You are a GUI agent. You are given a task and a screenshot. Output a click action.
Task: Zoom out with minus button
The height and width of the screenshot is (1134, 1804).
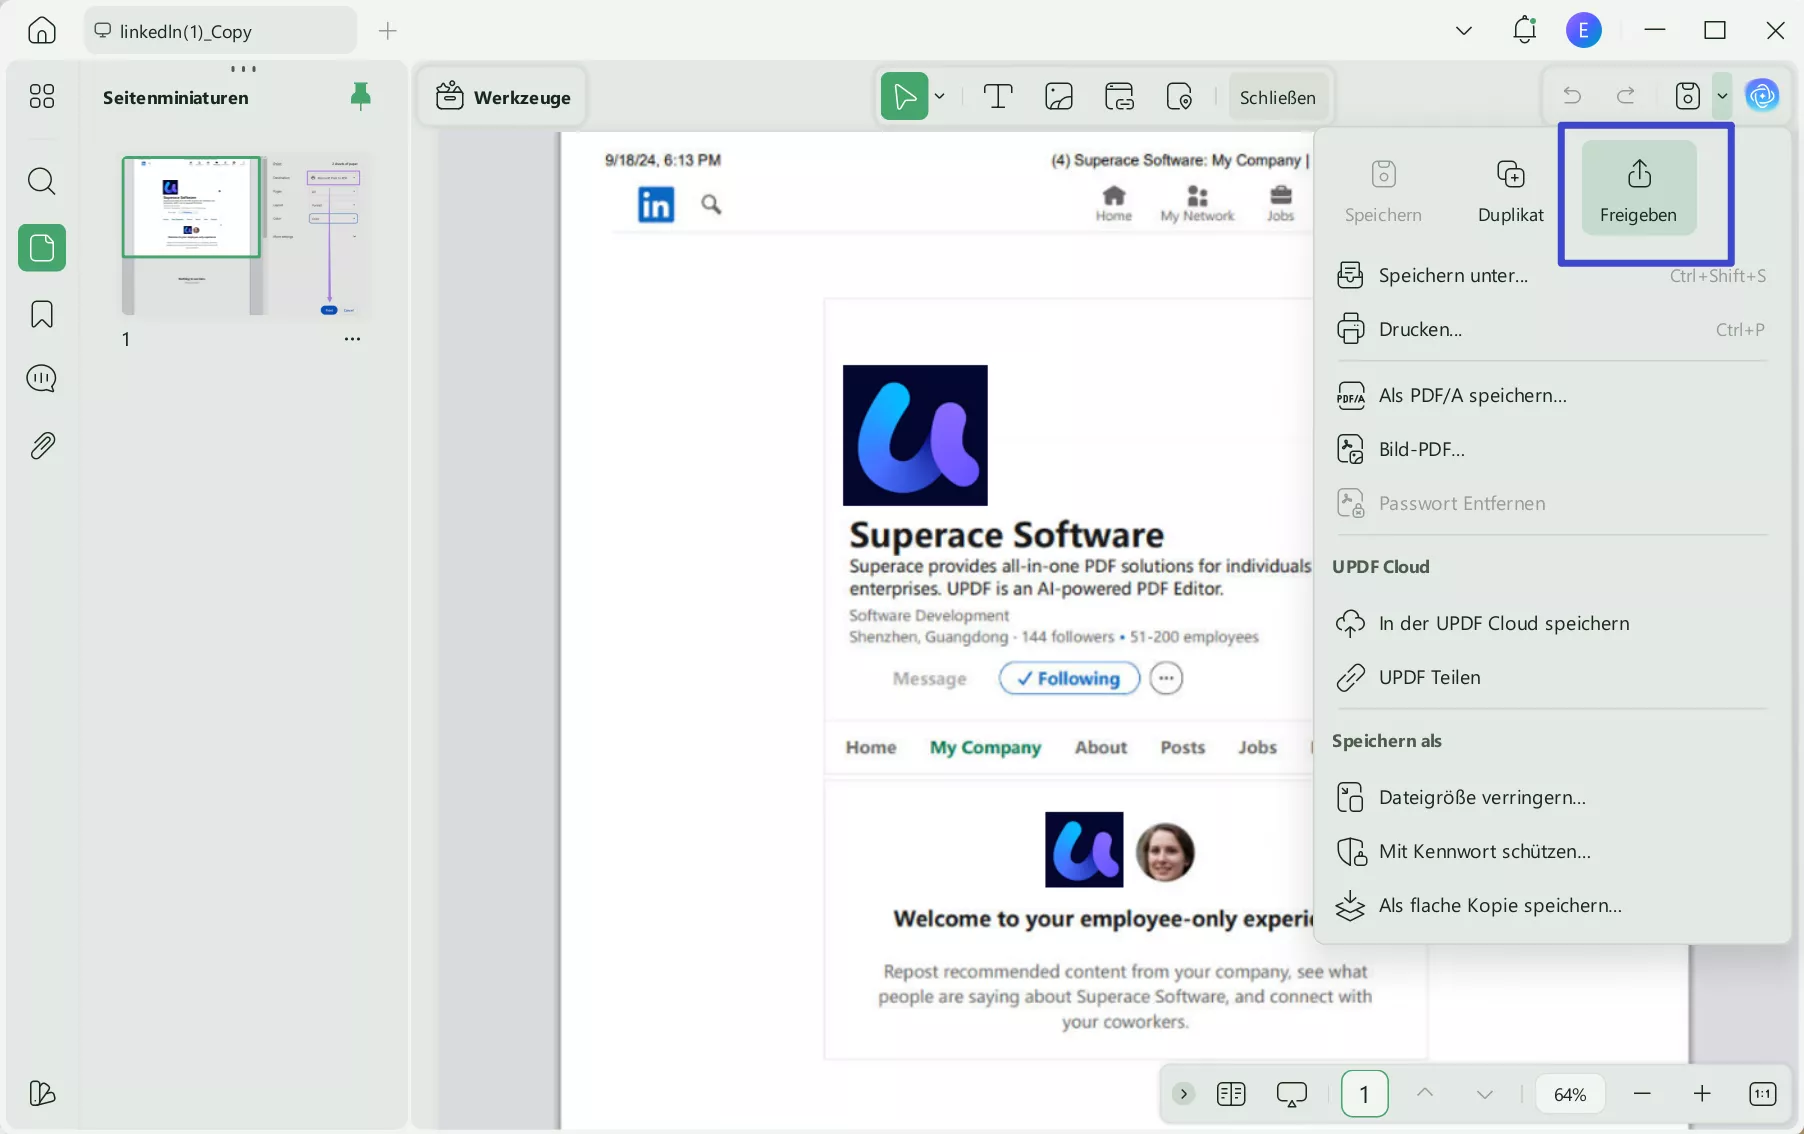point(1642,1094)
